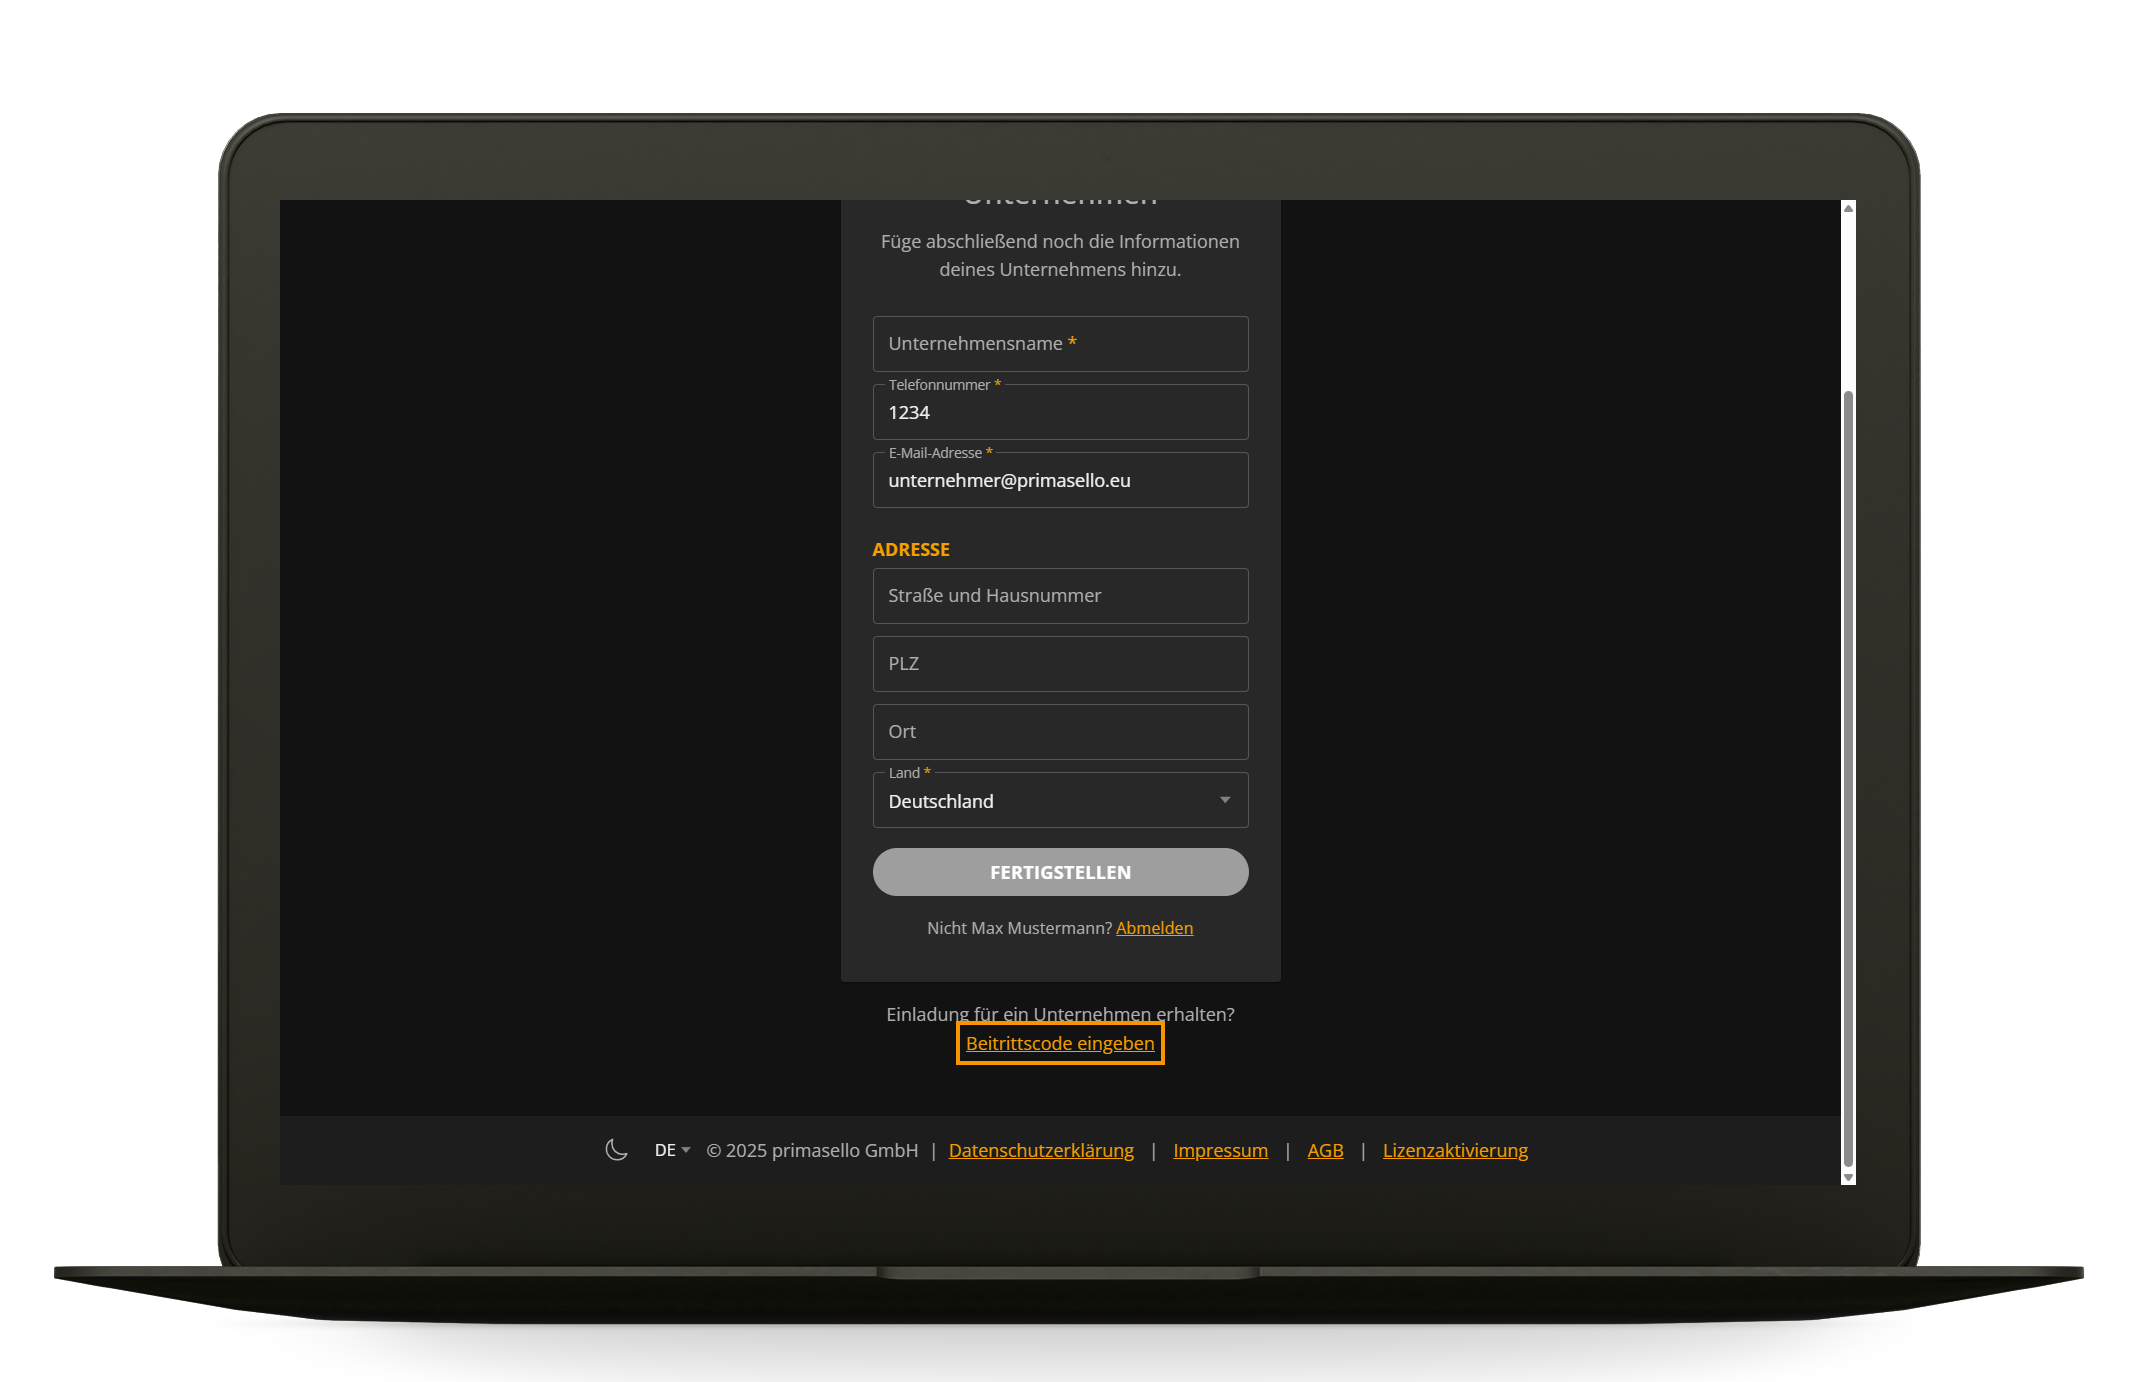Click the vertical scrollbar thumb

(x=1848, y=780)
